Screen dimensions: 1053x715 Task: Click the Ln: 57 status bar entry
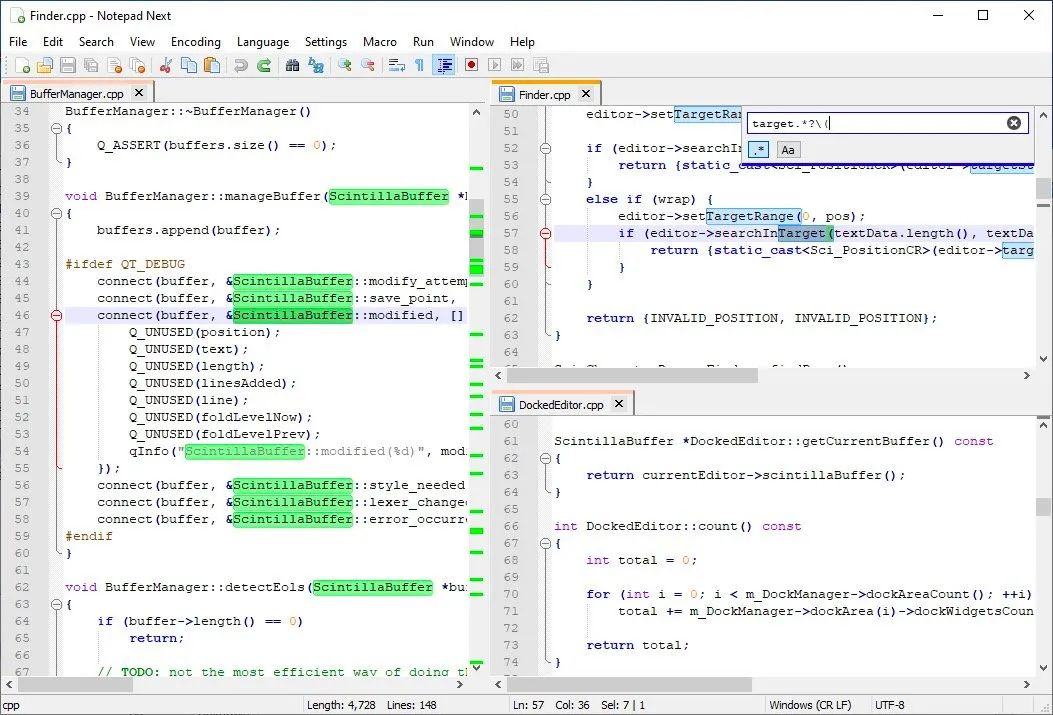[529, 705]
